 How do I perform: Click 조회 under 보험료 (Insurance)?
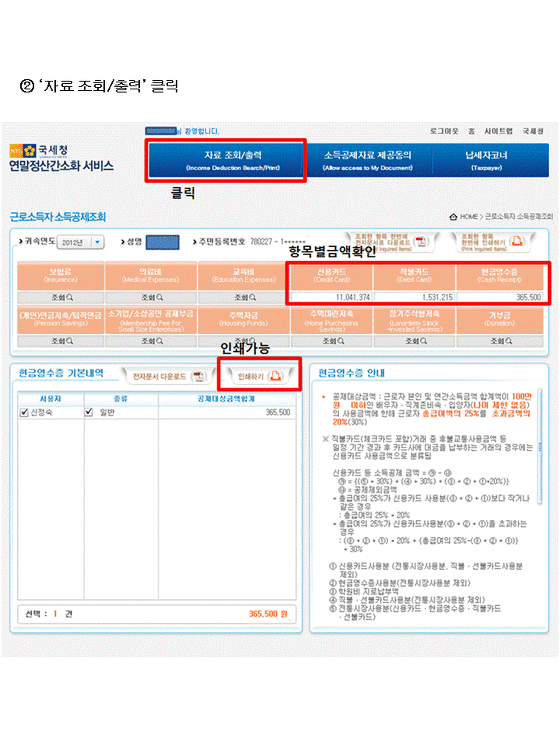coord(61,297)
